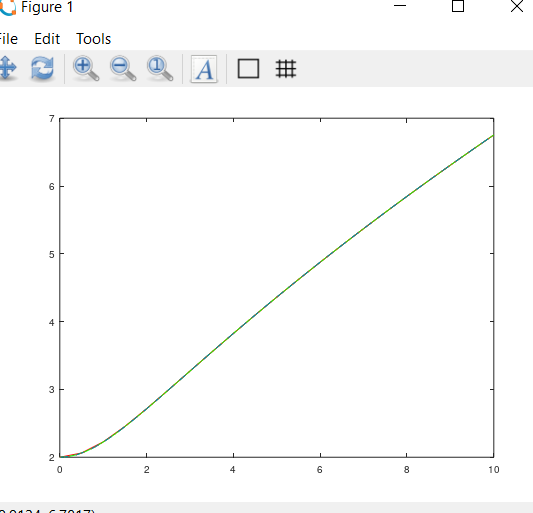Image resolution: width=533 pixels, height=513 pixels.
Task: Minimize the Figure 1 window
Action: (x=400, y=6)
